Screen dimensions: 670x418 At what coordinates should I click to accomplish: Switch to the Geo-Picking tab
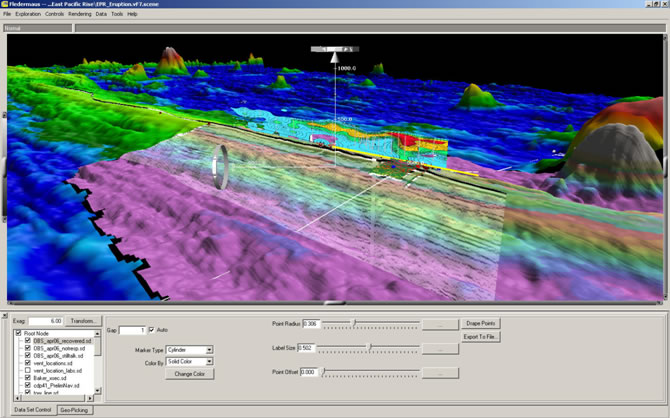[x=75, y=409]
